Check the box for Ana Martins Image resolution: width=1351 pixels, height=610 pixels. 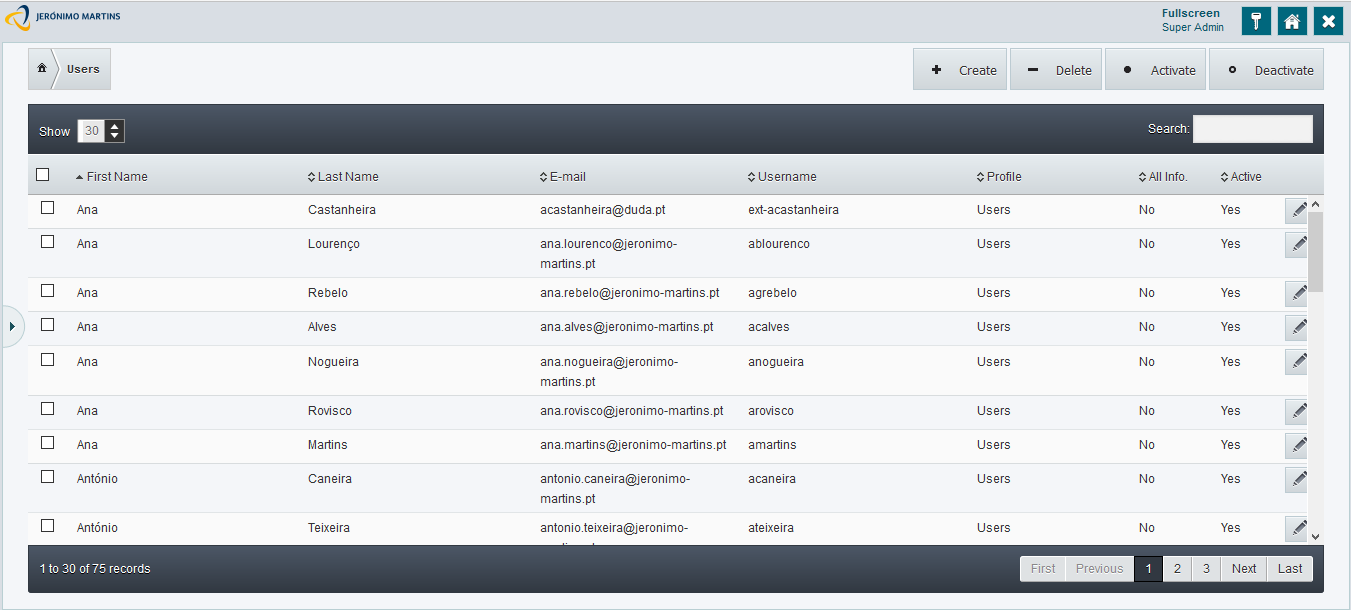pyautogui.click(x=47, y=443)
